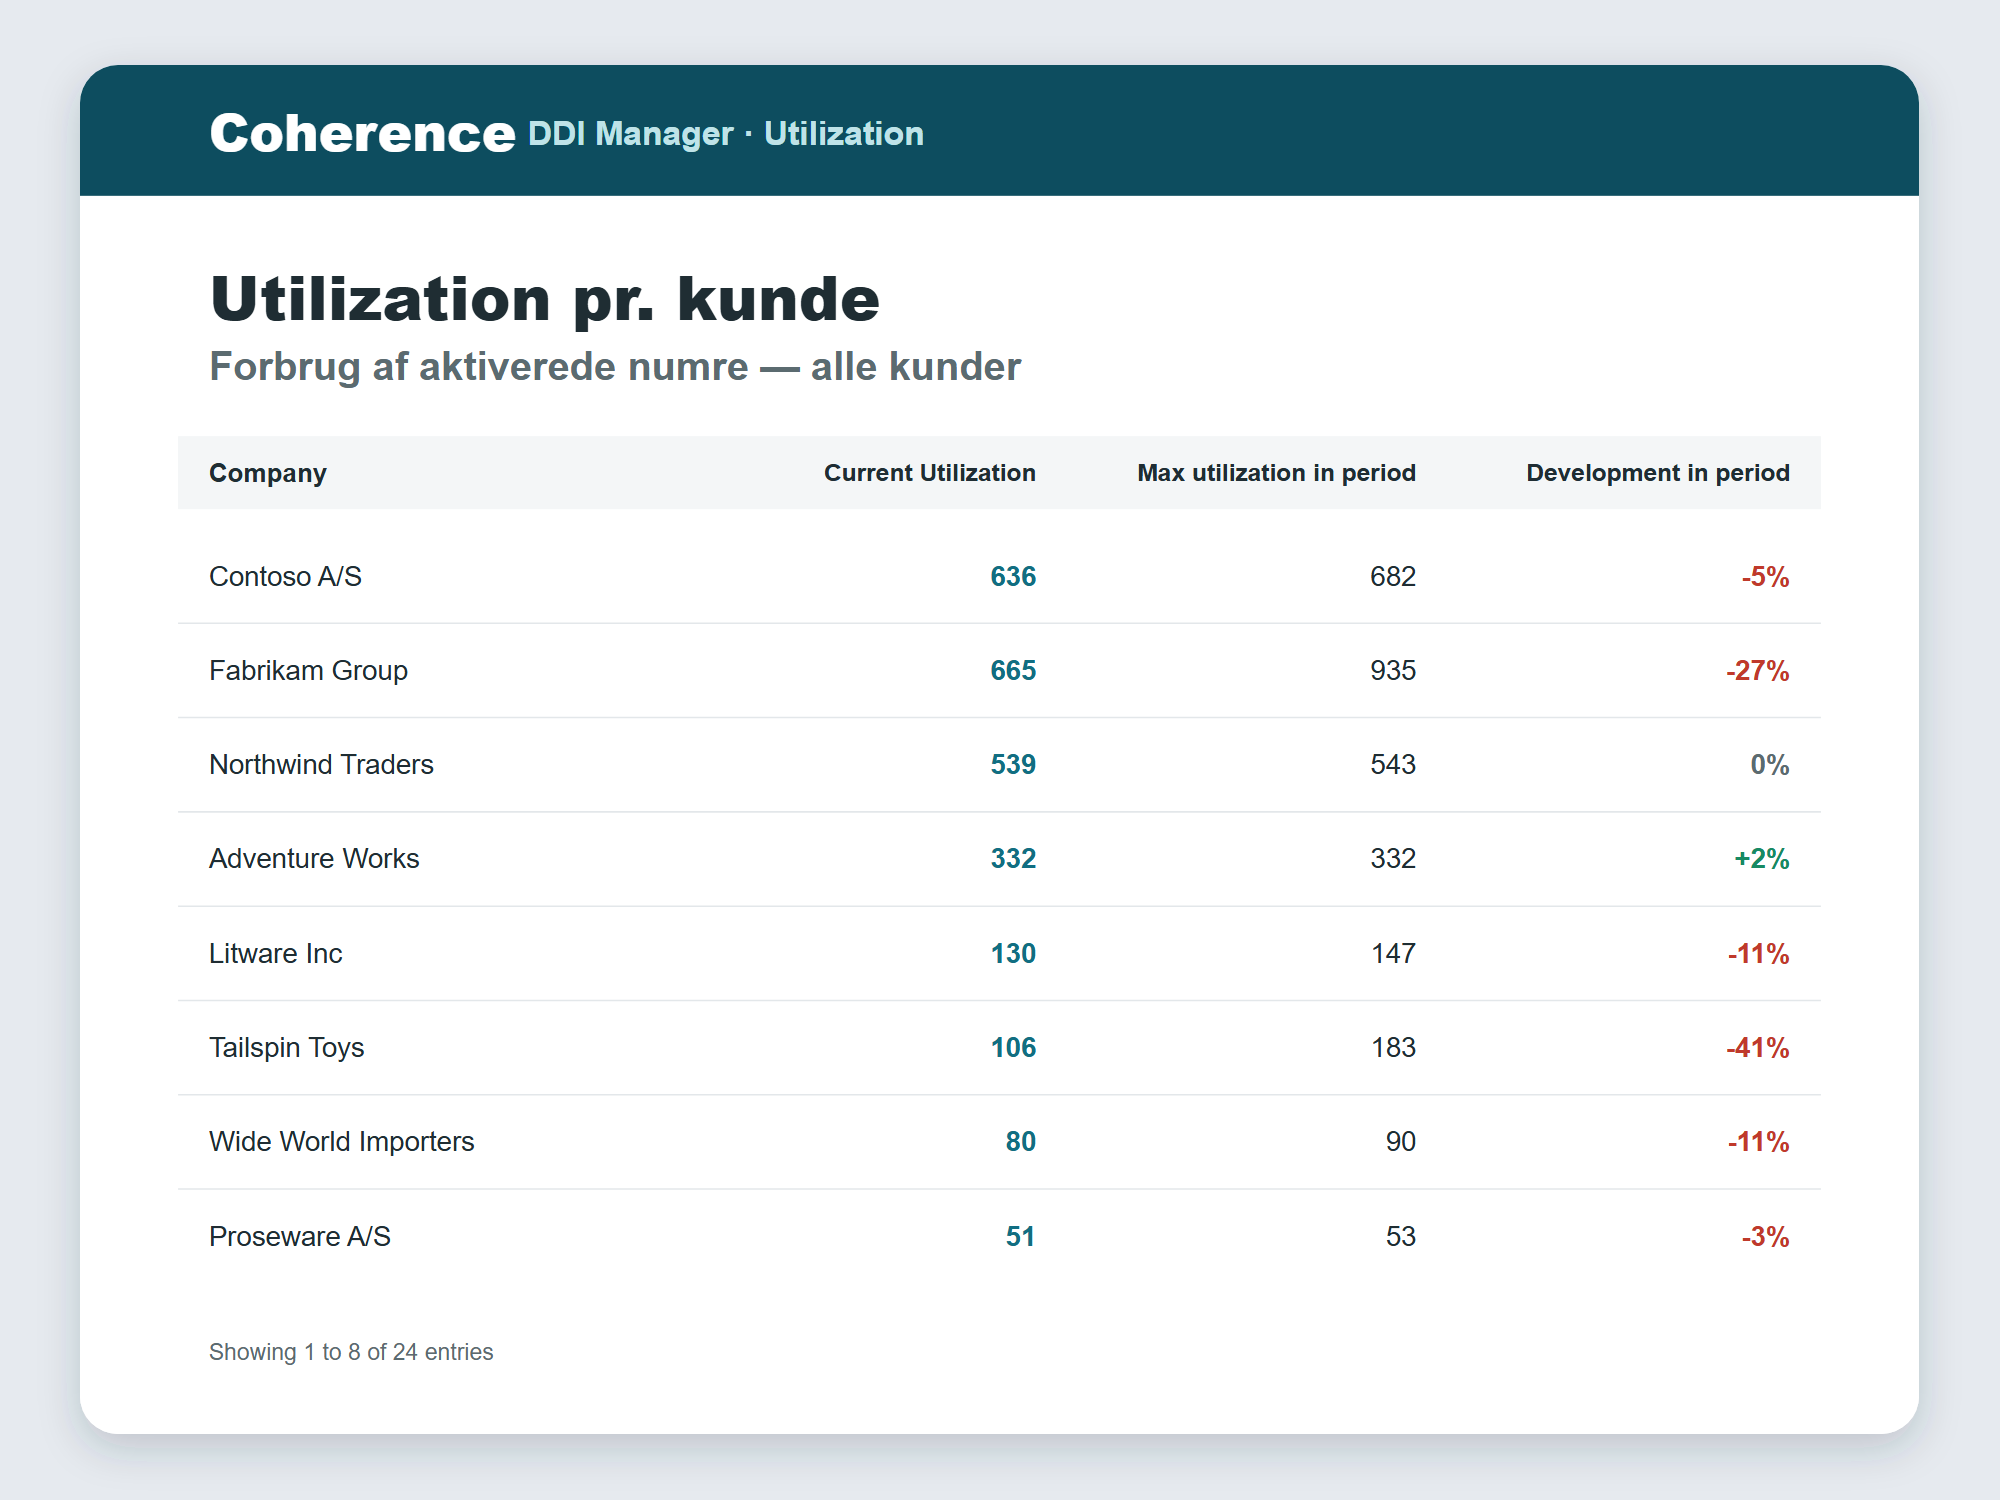This screenshot has height=1500, width=2000.
Task: Click current utilization value 539
Action: pos(1013,765)
